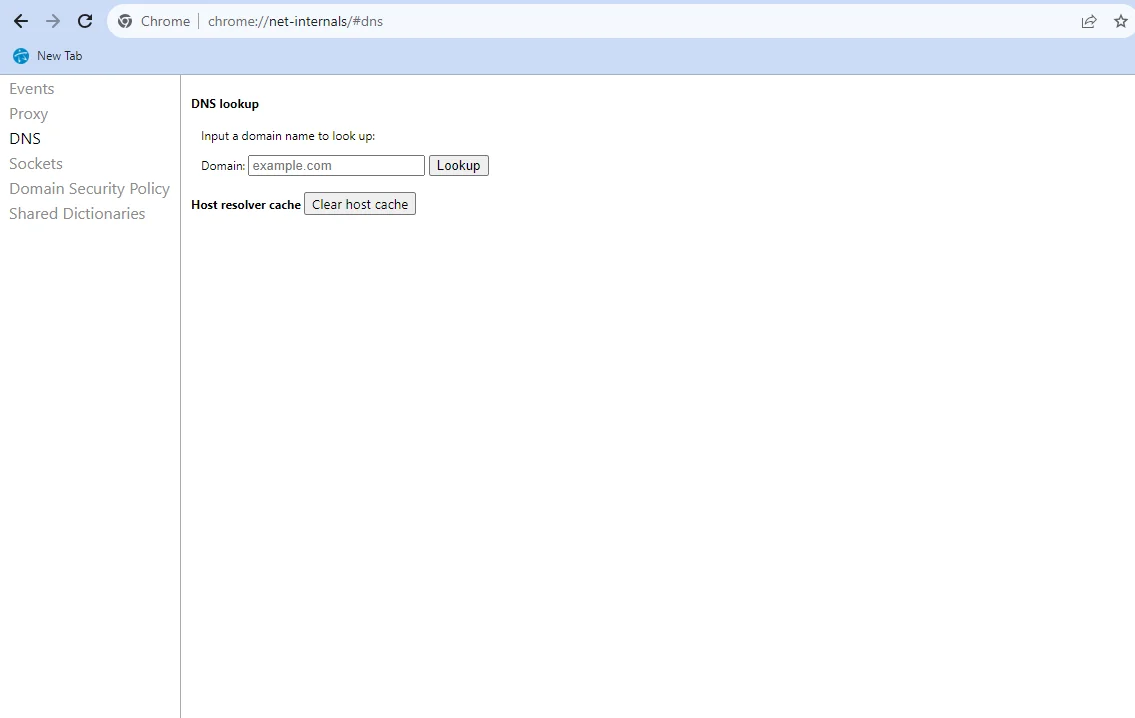This screenshot has width=1135, height=718.
Task: Click the 'Domain:' label
Action: click(x=223, y=166)
